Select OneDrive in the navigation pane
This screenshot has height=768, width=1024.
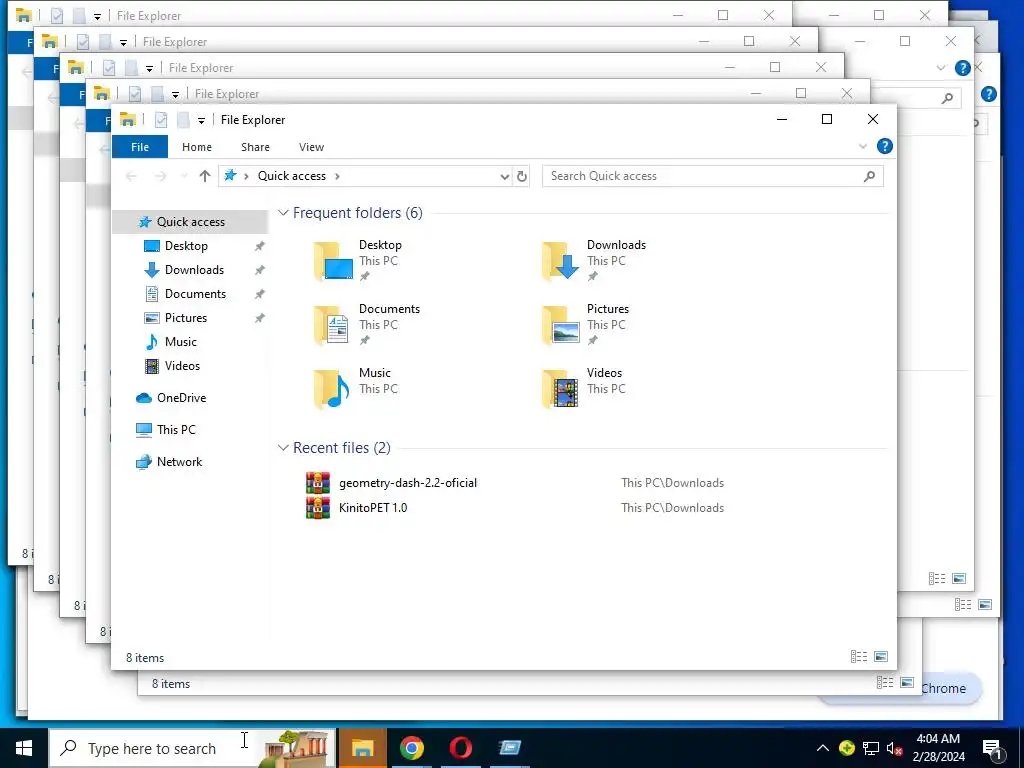pyautogui.click(x=181, y=398)
